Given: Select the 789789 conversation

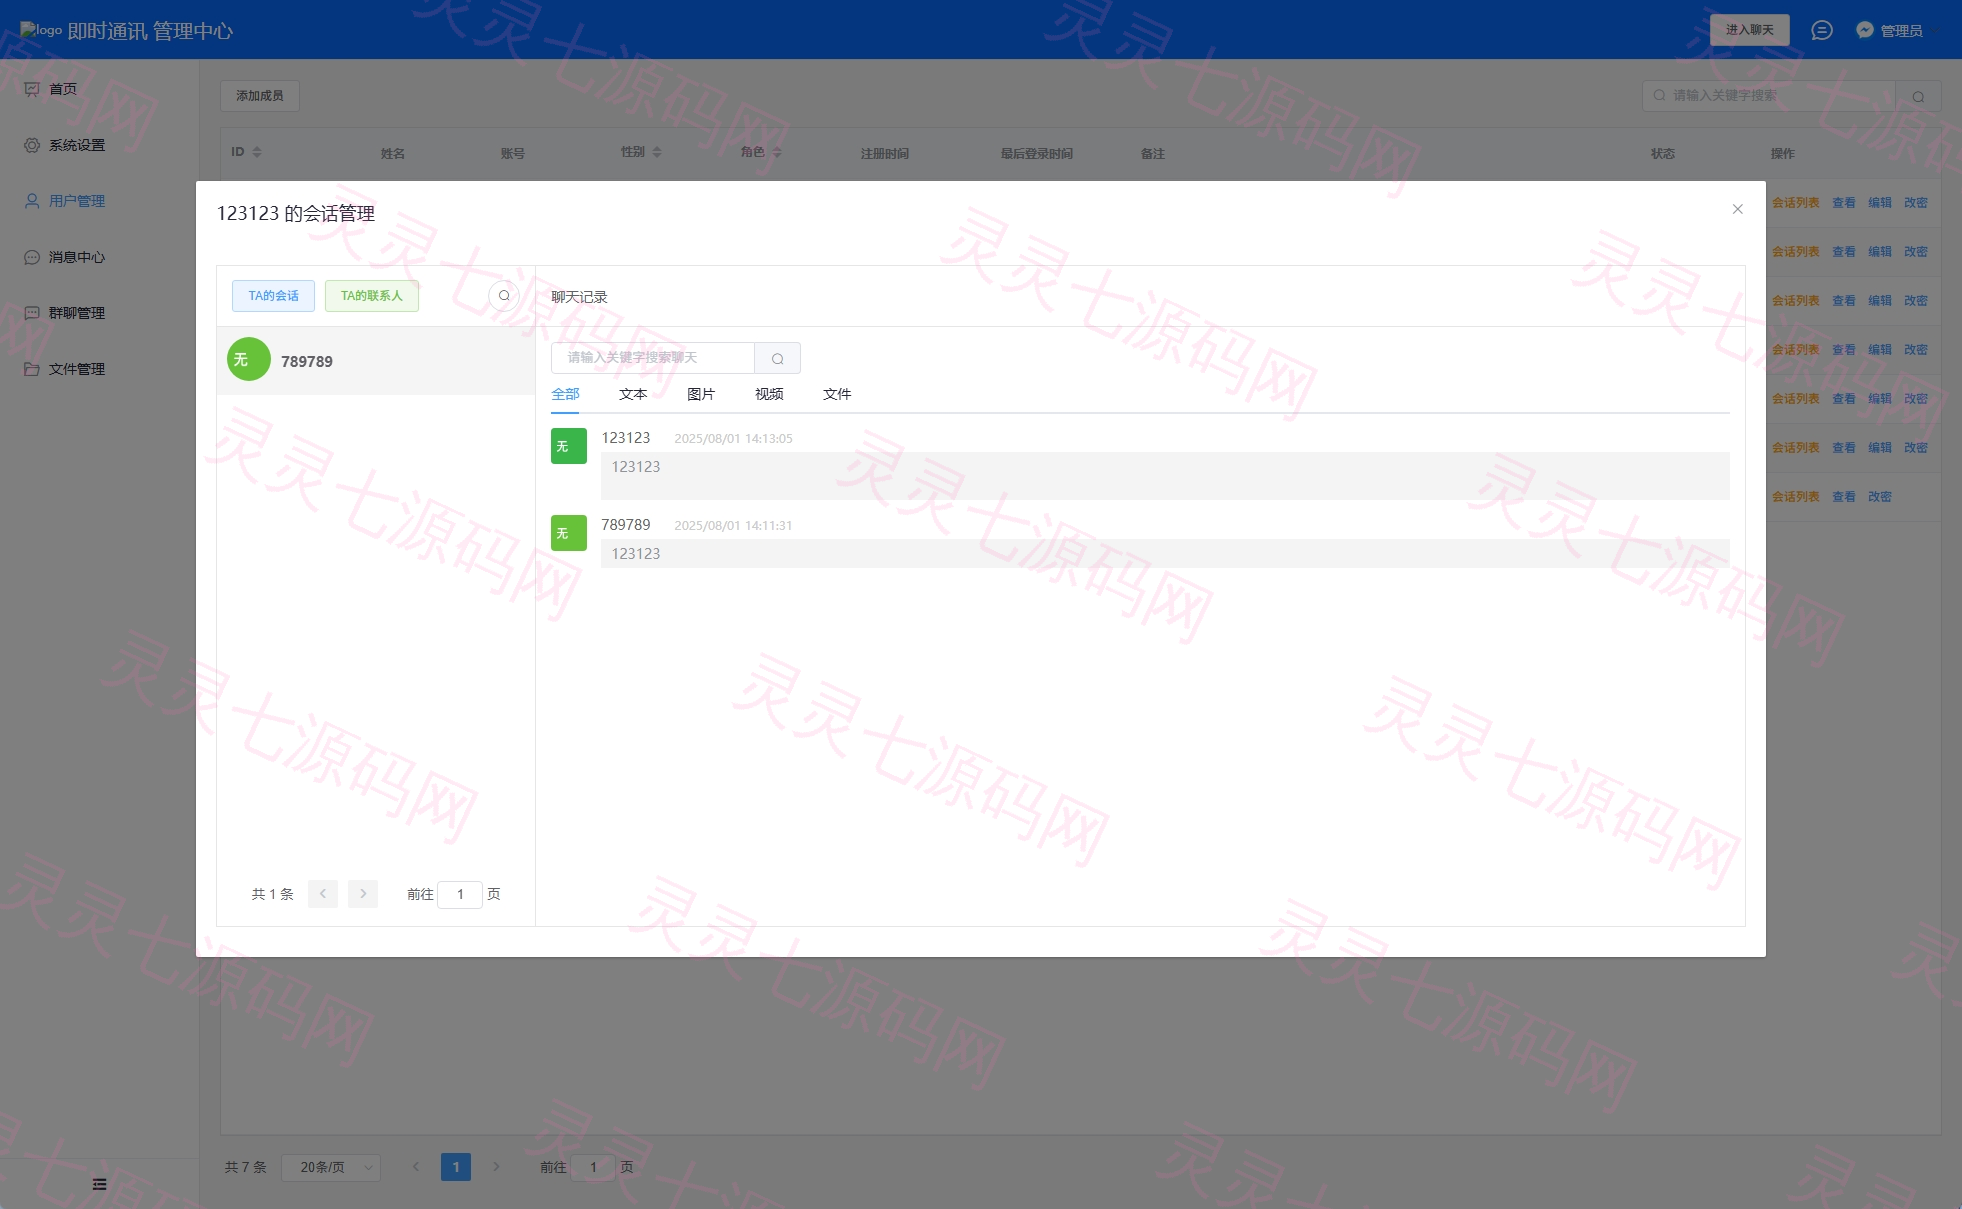Looking at the screenshot, I should [376, 361].
